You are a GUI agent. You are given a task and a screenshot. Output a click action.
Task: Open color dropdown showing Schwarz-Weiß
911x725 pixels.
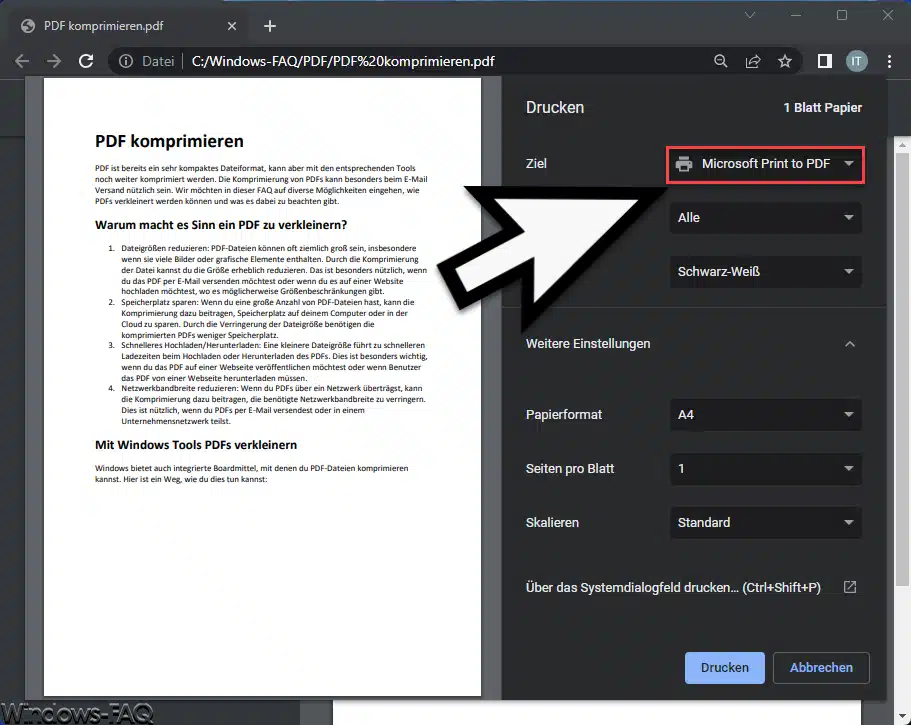[x=765, y=271]
